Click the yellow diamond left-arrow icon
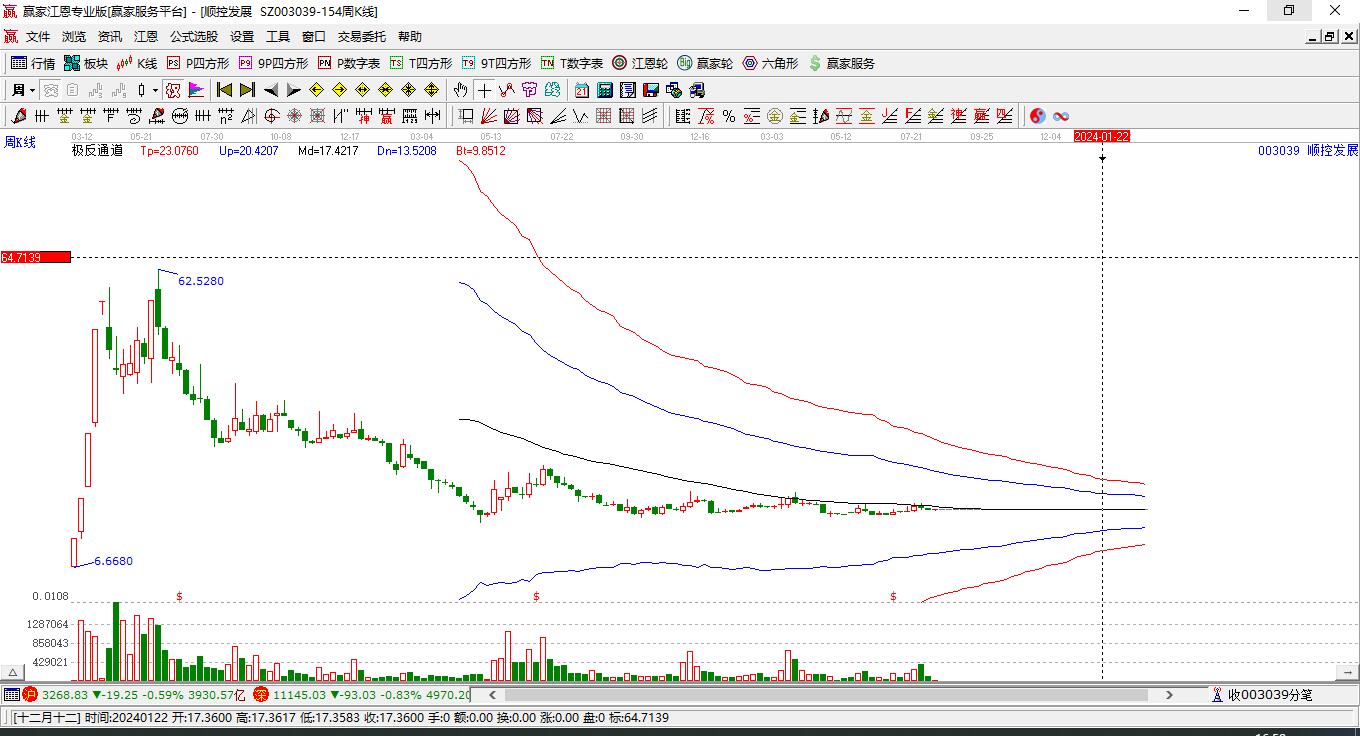The height and width of the screenshot is (736, 1360). [316, 90]
